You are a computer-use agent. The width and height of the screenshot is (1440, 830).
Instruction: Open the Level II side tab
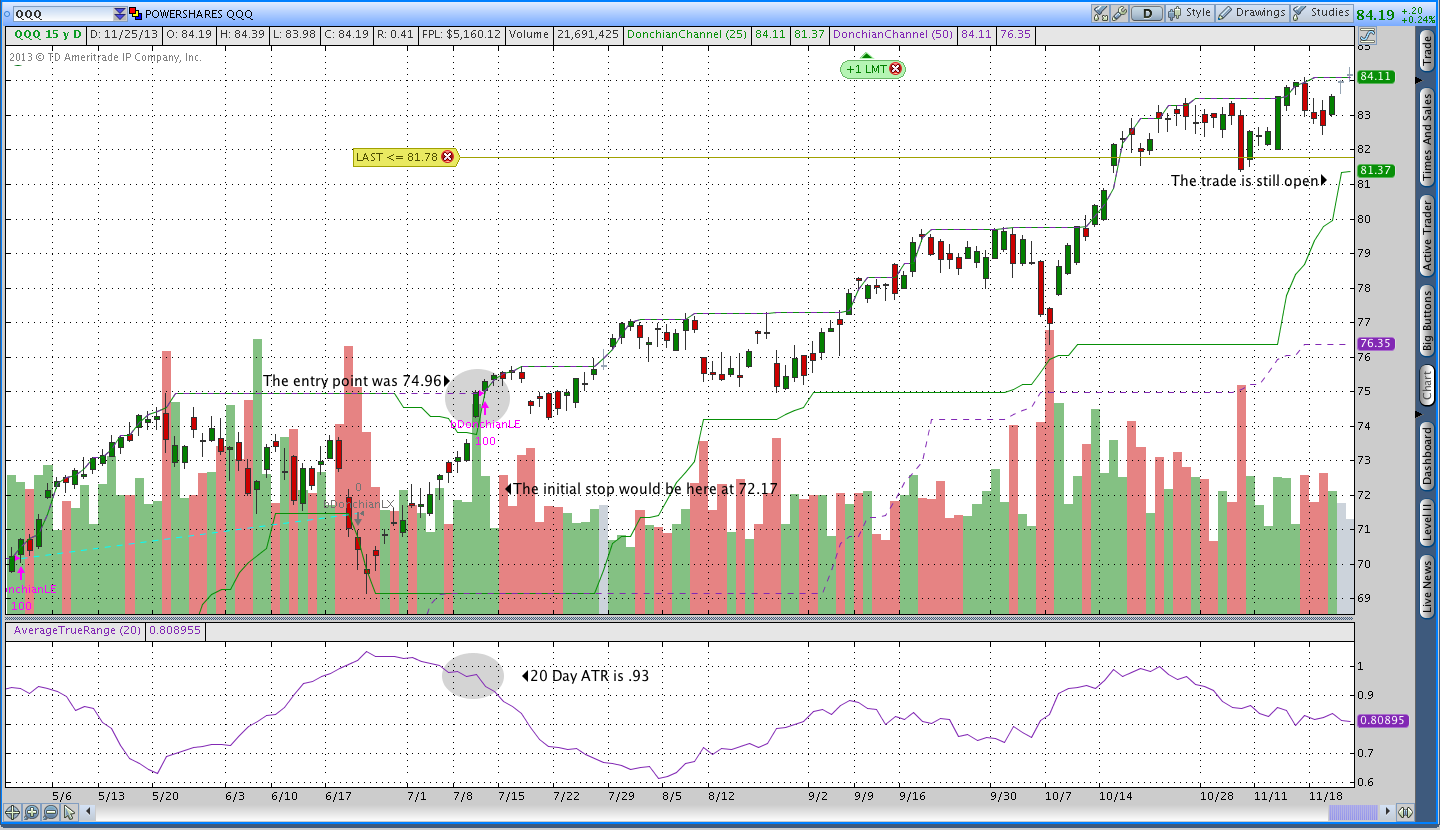(x=1427, y=524)
